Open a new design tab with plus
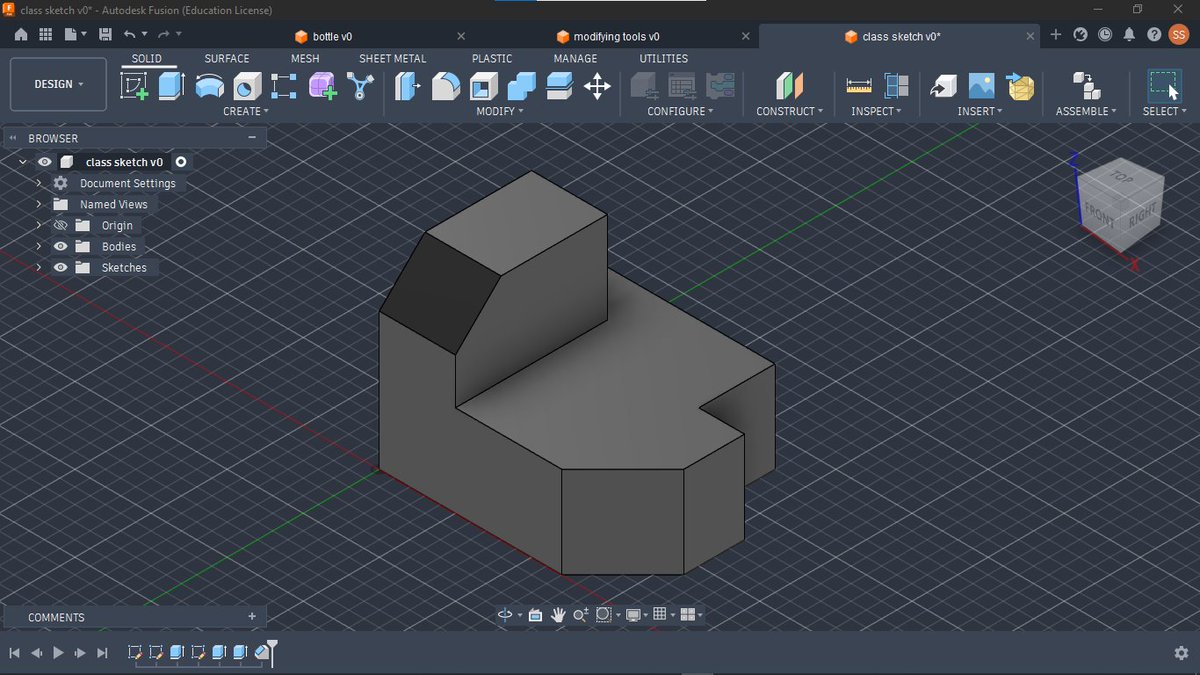The width and height of the screenshot is (1200, 675). tap(1056, 34)
